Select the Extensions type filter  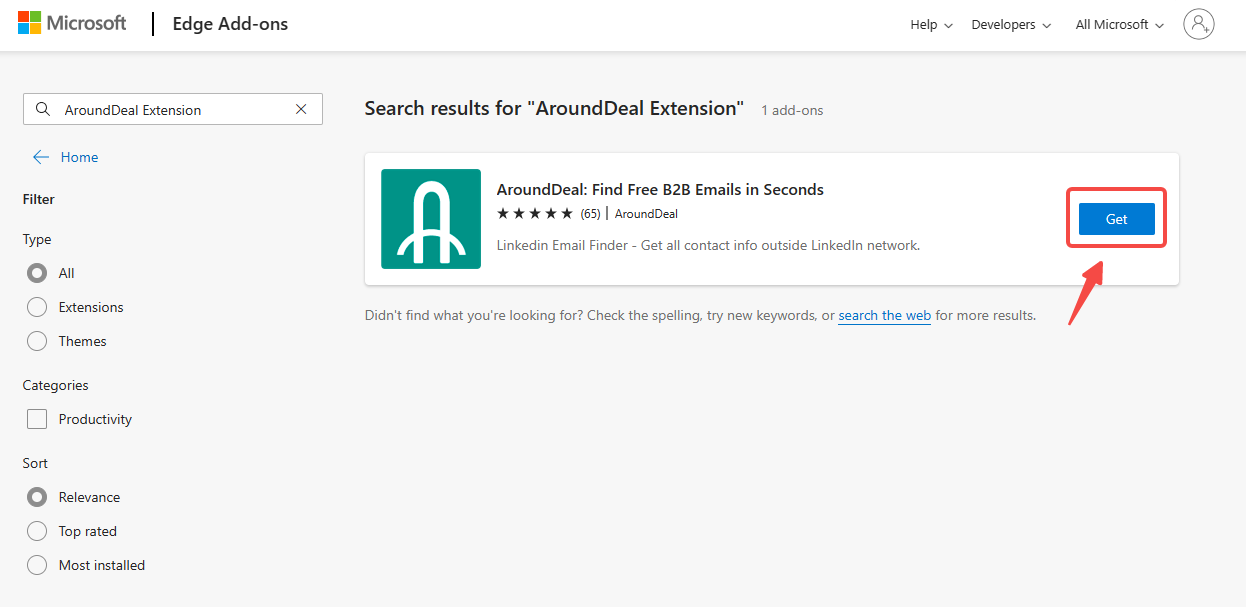pyautogui.click(x=37, y=307)
